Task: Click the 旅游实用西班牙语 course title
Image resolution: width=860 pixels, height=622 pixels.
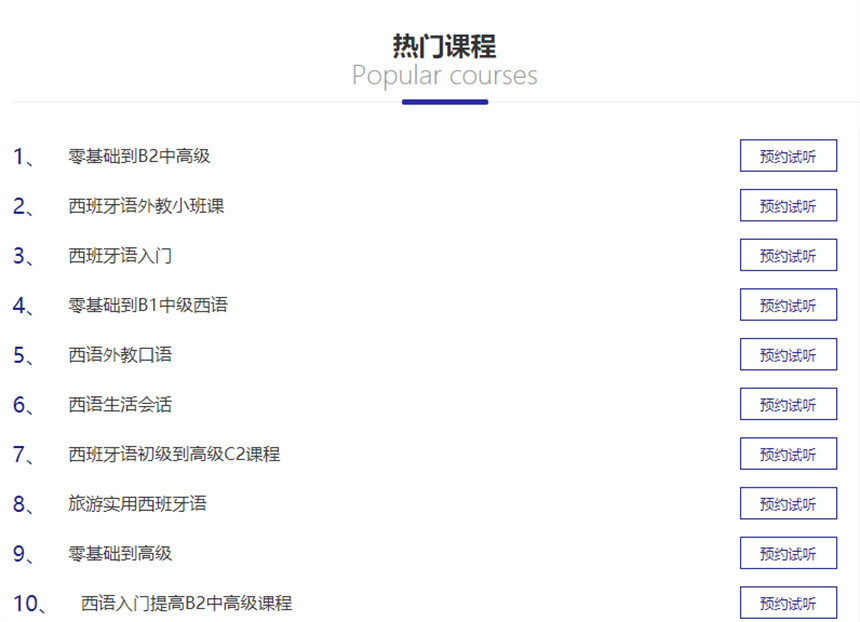Action: pyautogui.click(x=137, y=504)
